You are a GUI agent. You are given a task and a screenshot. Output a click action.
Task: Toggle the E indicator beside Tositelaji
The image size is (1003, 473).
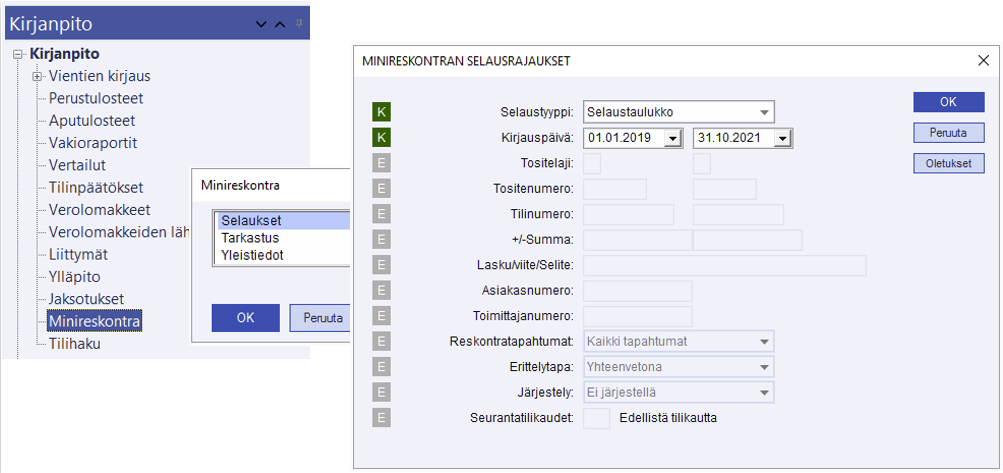click(381, 163)
